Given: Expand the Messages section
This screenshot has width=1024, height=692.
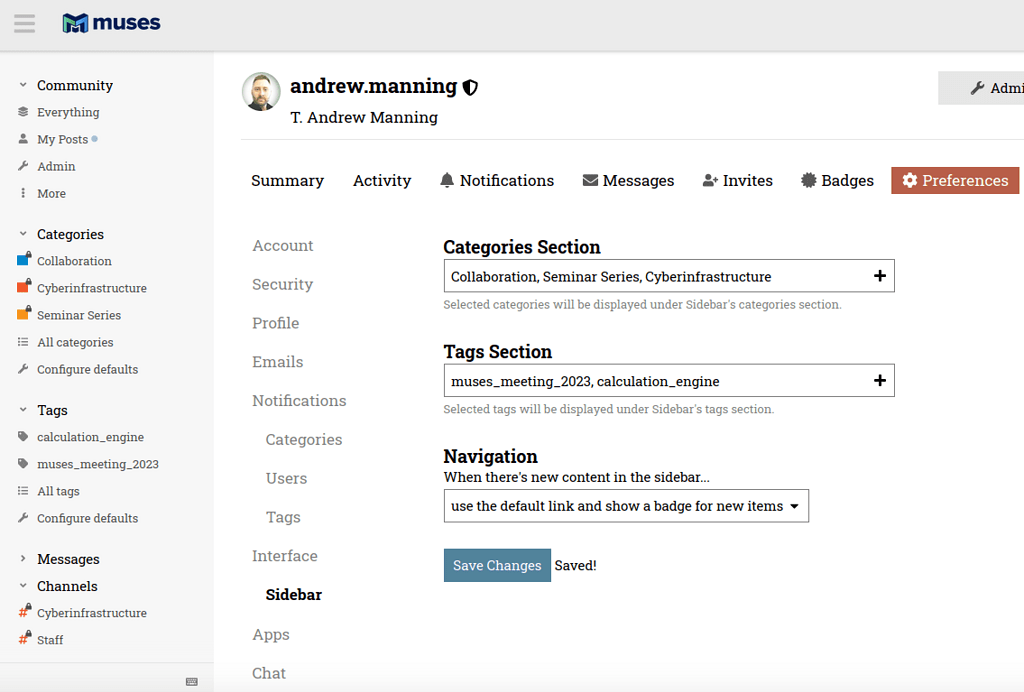Looking at the screenshot, I should pos(23,559).
